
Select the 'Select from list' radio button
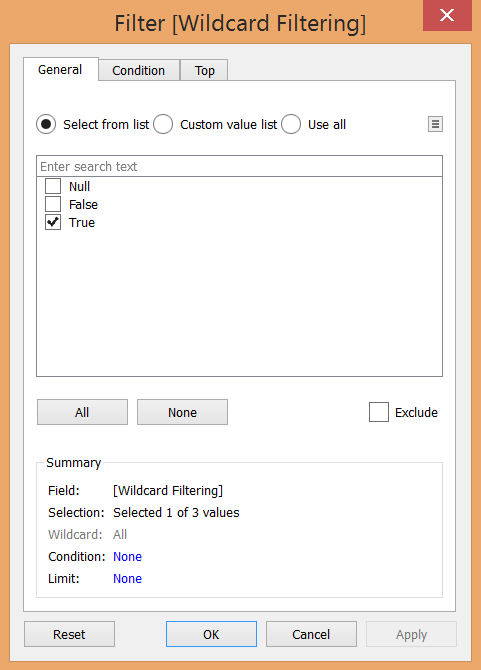(46, 124)
